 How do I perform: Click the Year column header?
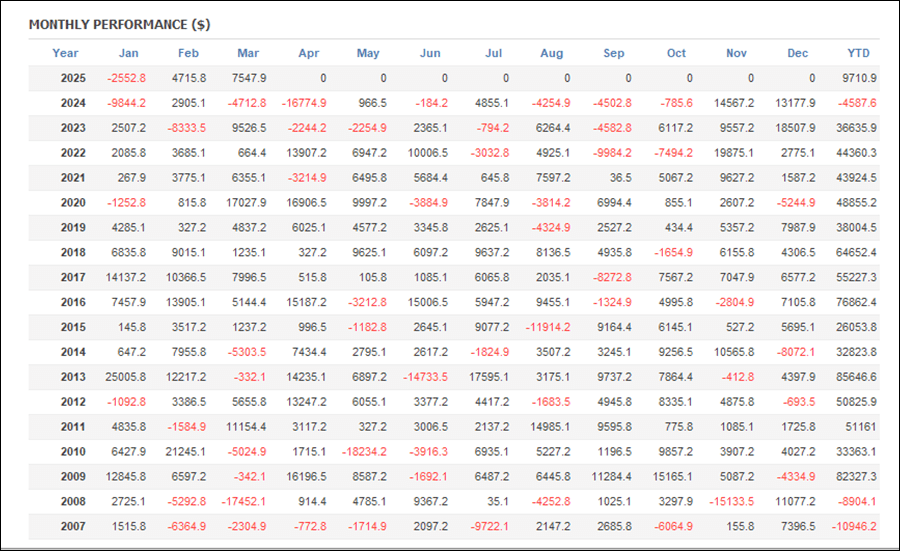(65, 53)
